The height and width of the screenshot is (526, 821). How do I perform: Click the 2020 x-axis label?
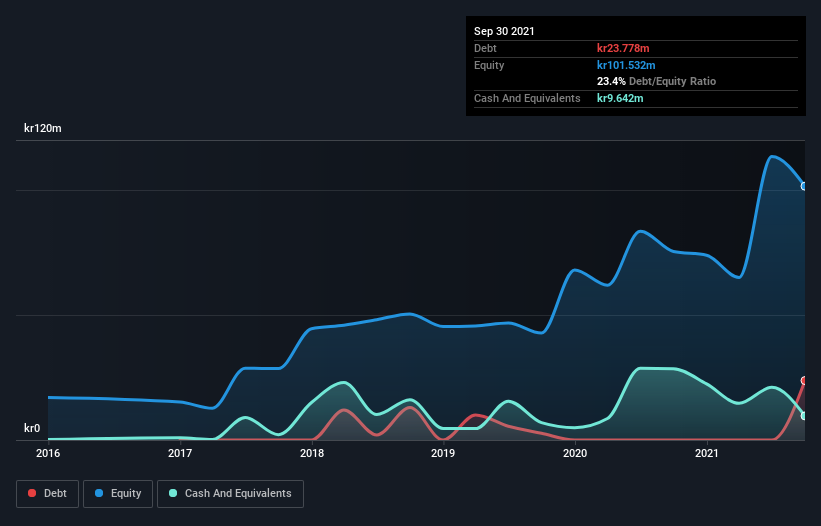pyautogui.click(x=575, y=453)
